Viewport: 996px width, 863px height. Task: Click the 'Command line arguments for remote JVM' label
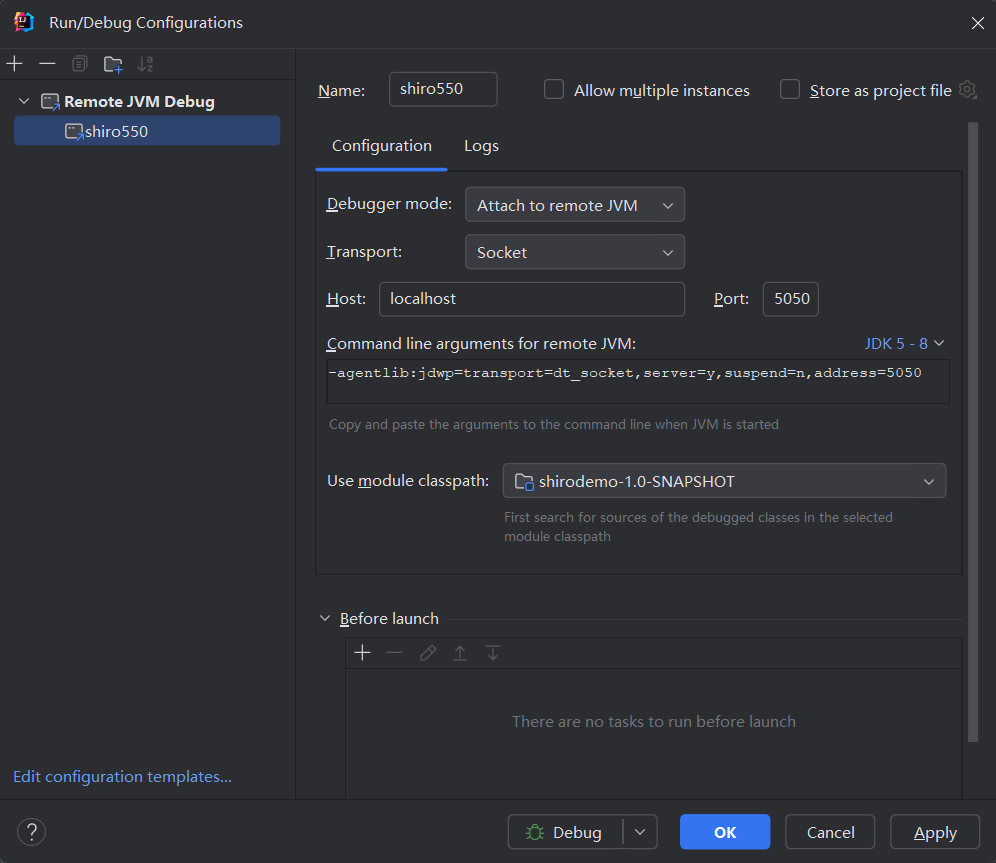pos(481,344)
